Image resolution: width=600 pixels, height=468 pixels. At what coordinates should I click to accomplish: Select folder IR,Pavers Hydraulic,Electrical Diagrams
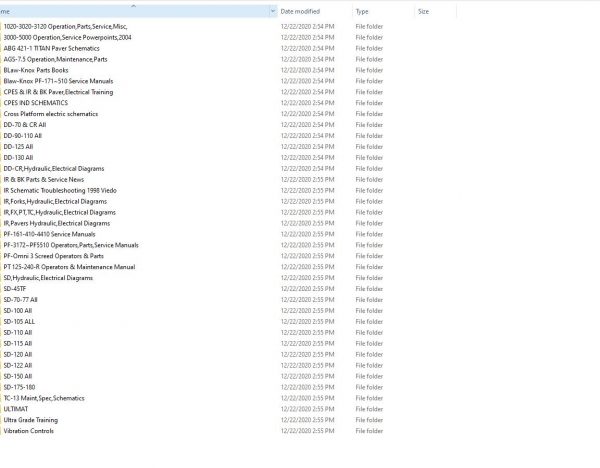tap(57, 223)
